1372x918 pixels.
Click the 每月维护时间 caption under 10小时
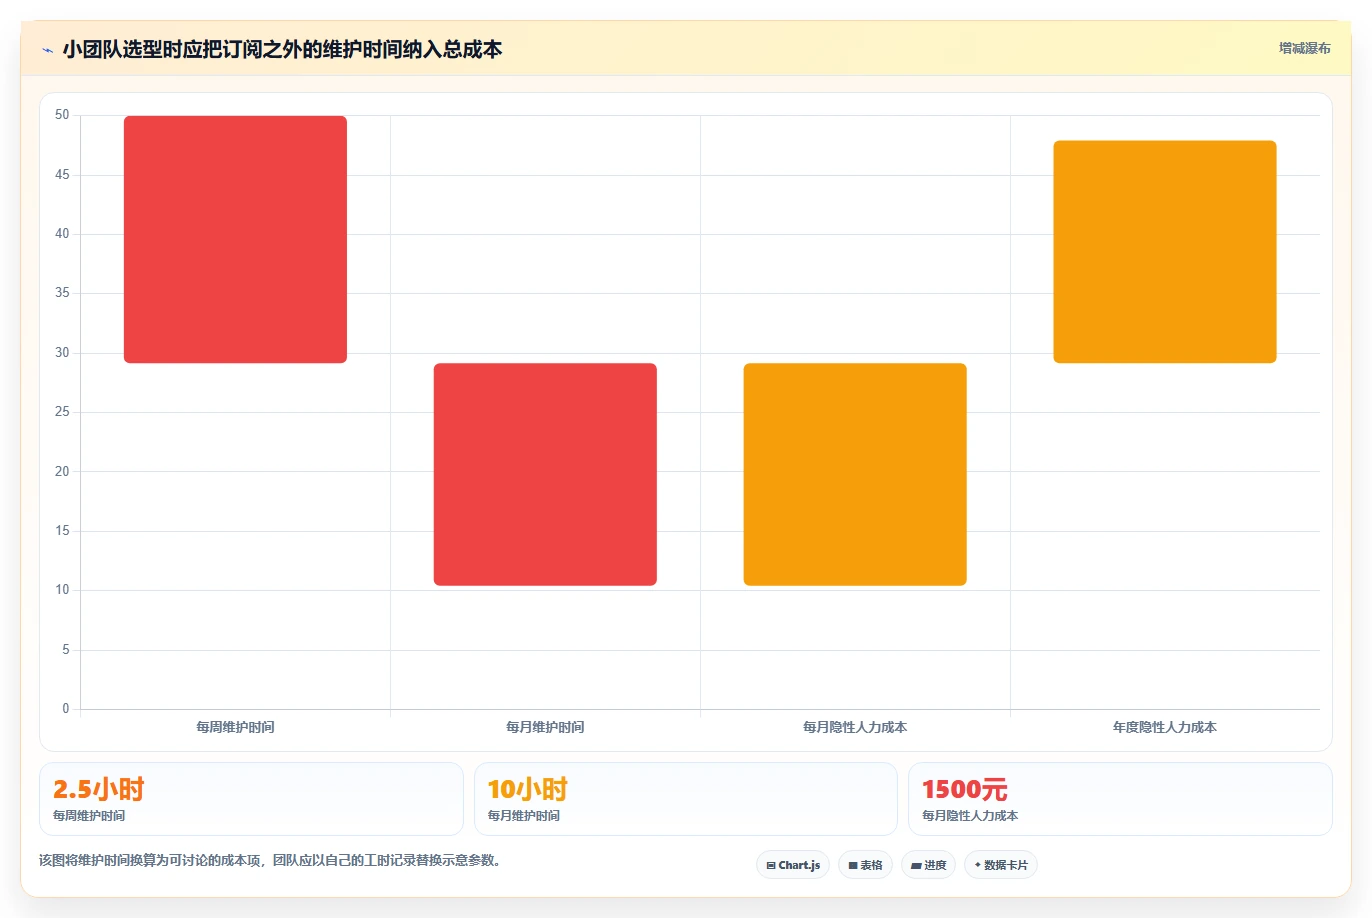coord(524,816)
